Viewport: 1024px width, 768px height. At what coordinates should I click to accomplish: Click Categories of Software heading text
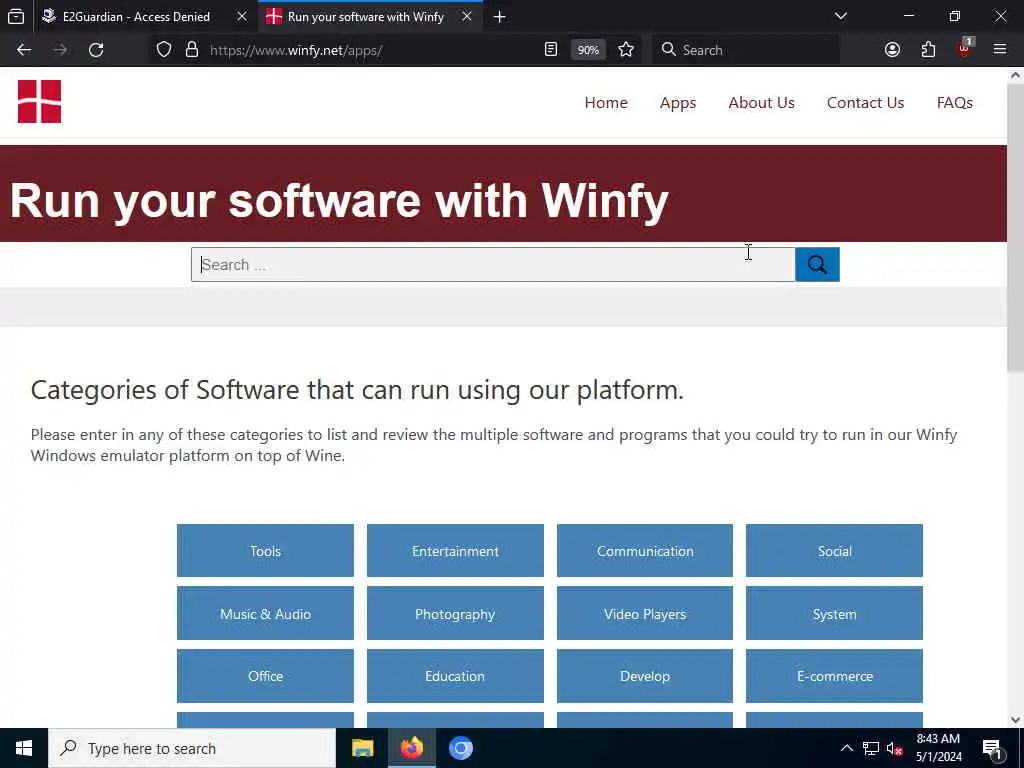(357, 390)
